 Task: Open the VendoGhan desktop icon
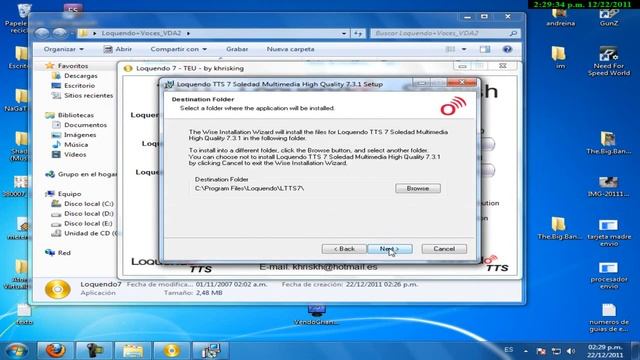coord(316,315)
